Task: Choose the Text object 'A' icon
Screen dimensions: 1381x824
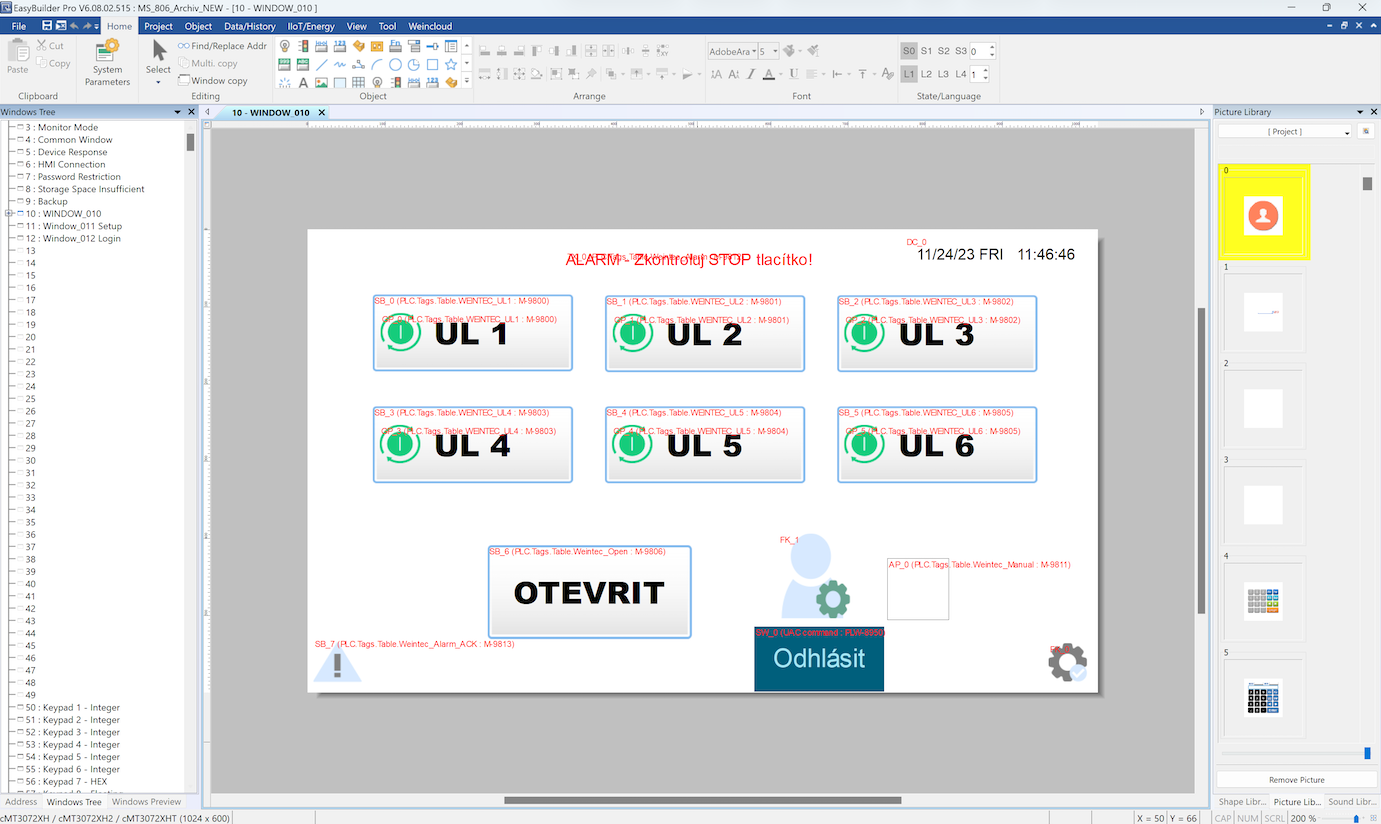Action: coord(303,82)
